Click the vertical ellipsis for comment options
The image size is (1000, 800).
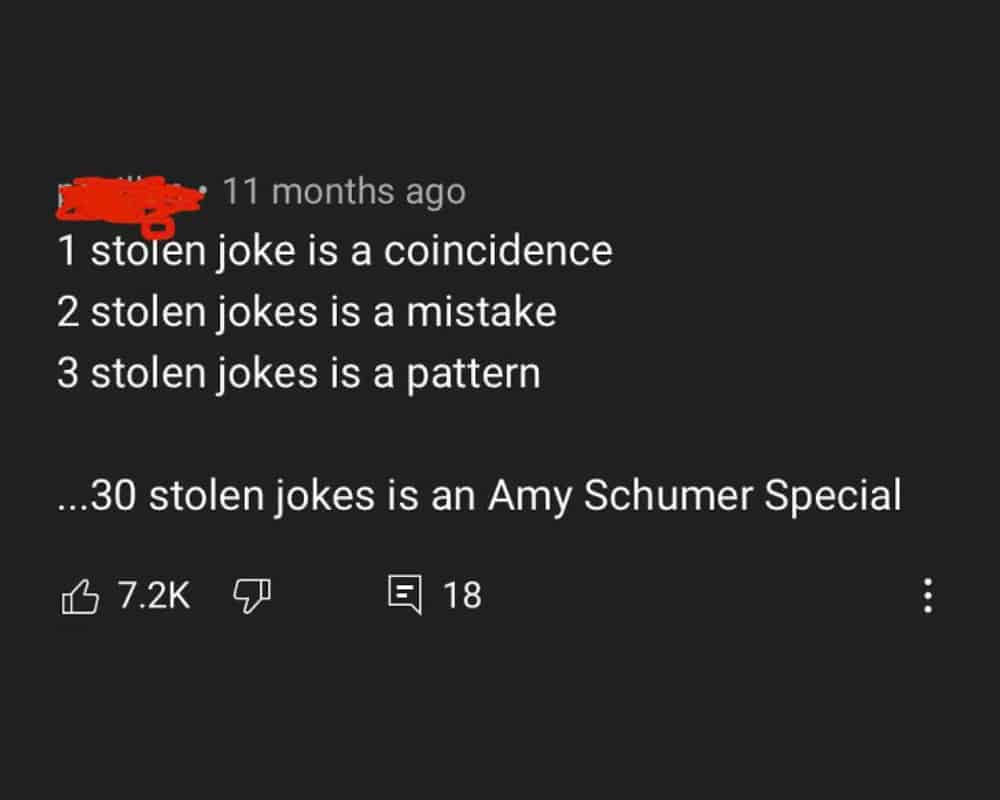coord(927,595)
